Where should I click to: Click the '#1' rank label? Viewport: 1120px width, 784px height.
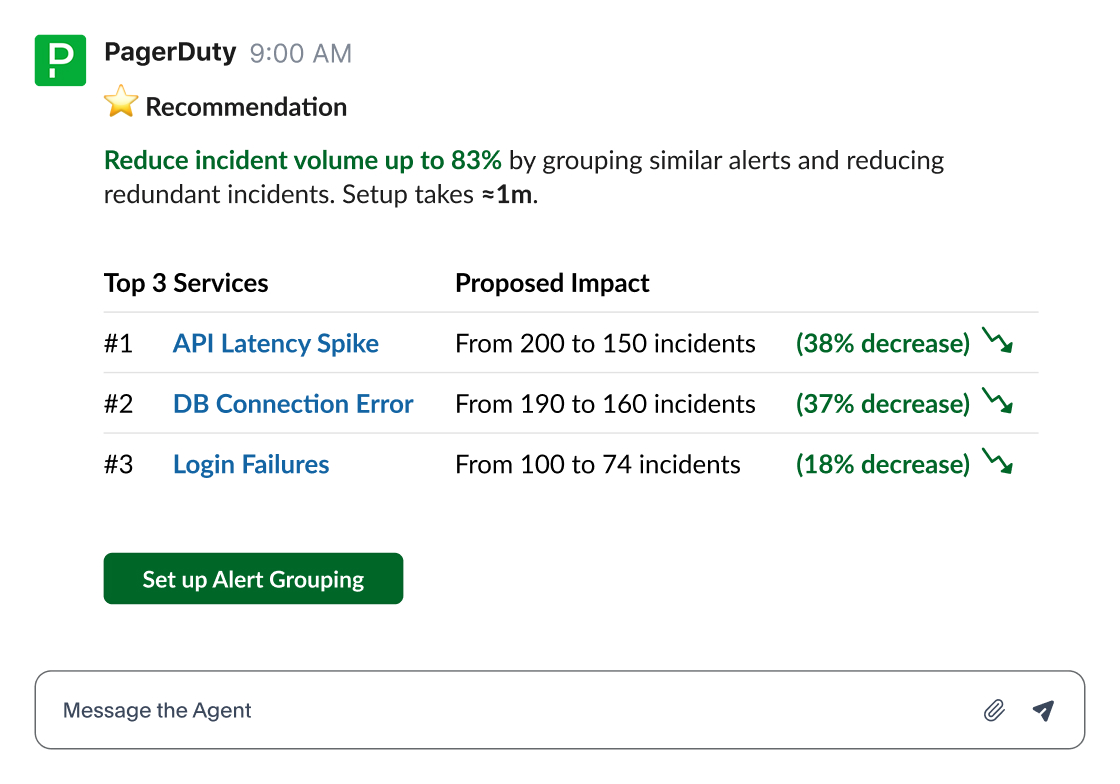[119, 343]
